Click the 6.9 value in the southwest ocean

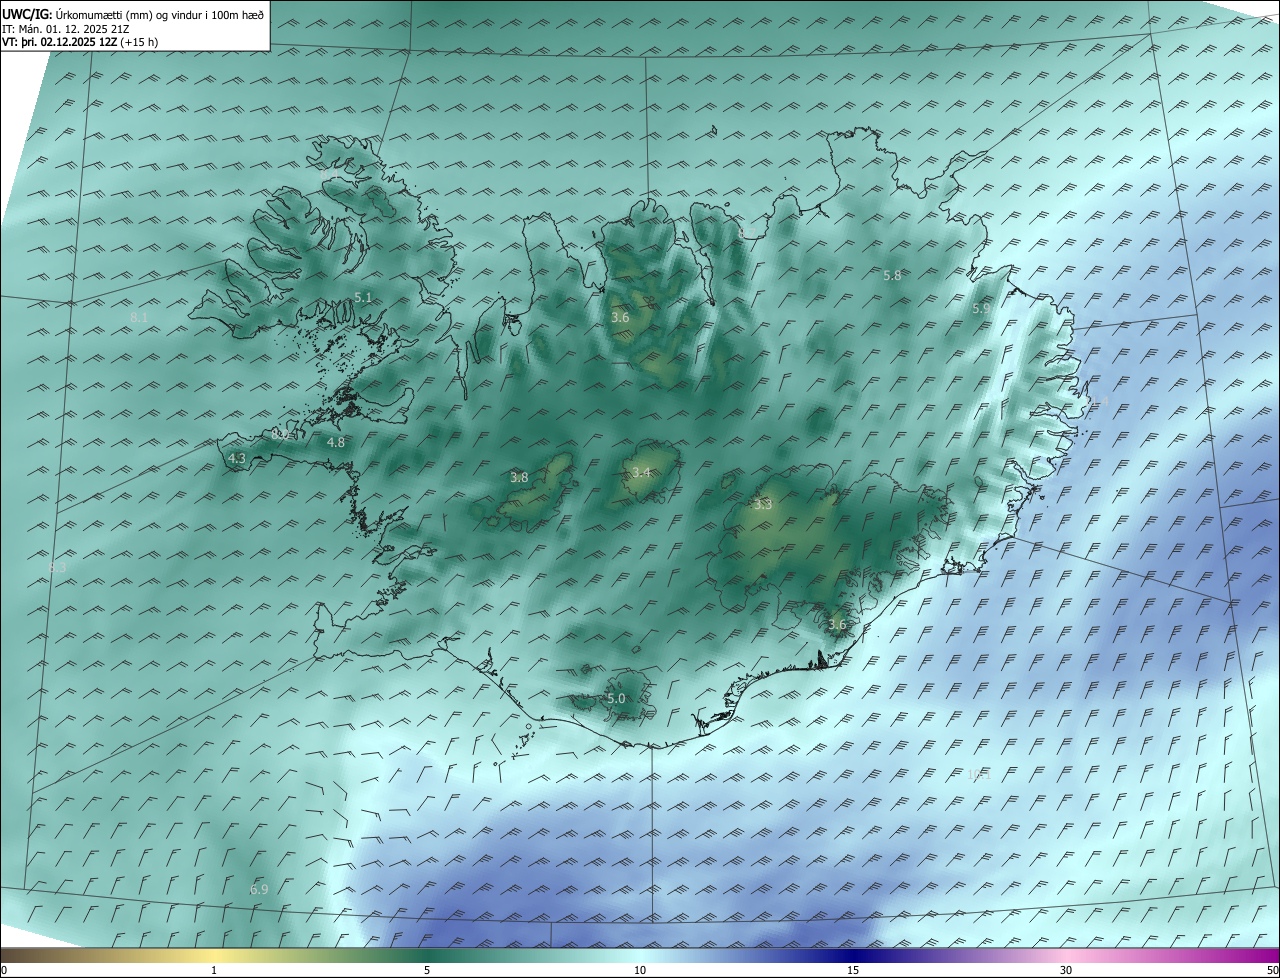tap(259, 889)
